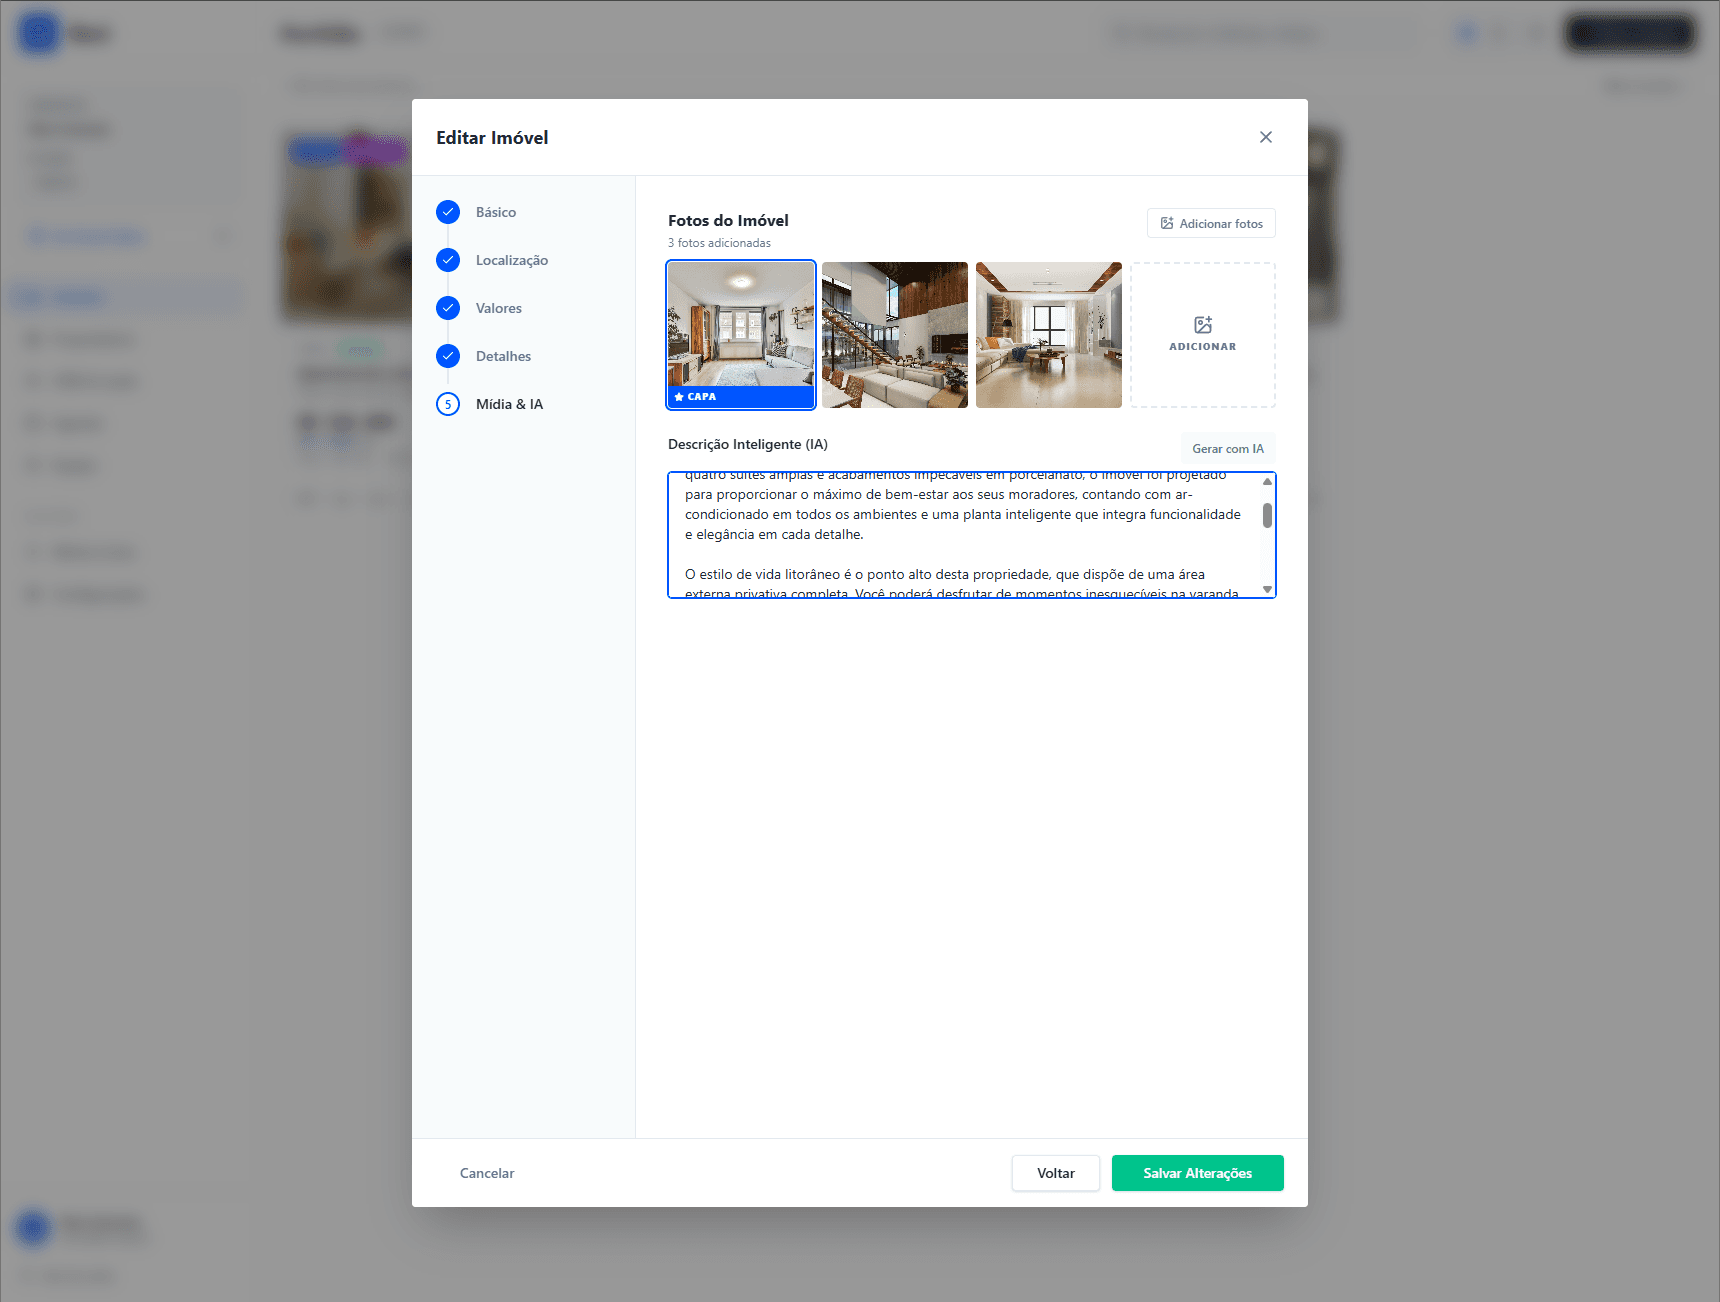Viewport: 1720px width, 1302px height.
Task: Click the description scrollbar thumb
Action: pos(1267,515)
